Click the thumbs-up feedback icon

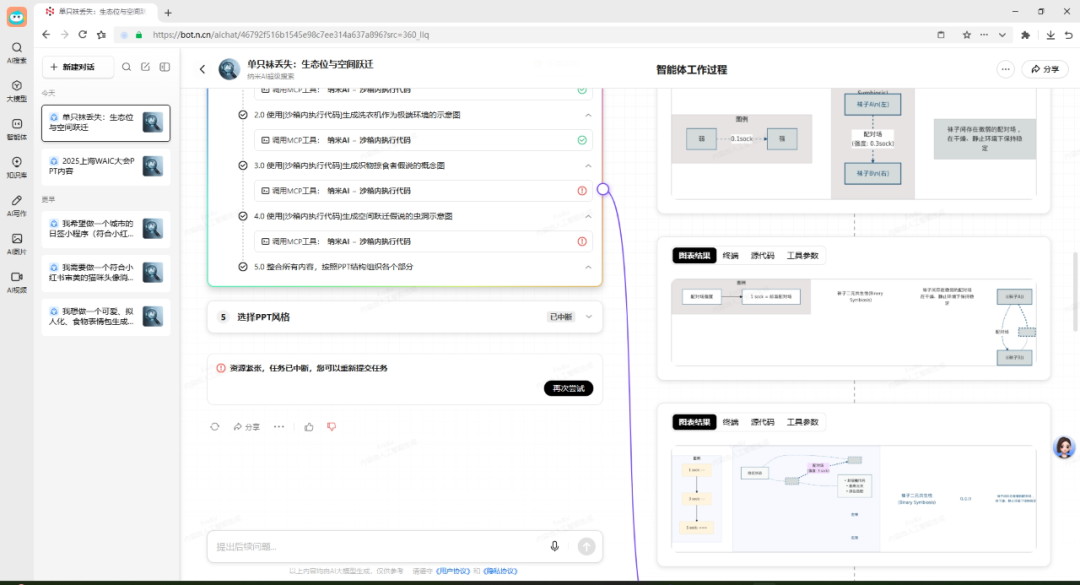coord(308,427)
